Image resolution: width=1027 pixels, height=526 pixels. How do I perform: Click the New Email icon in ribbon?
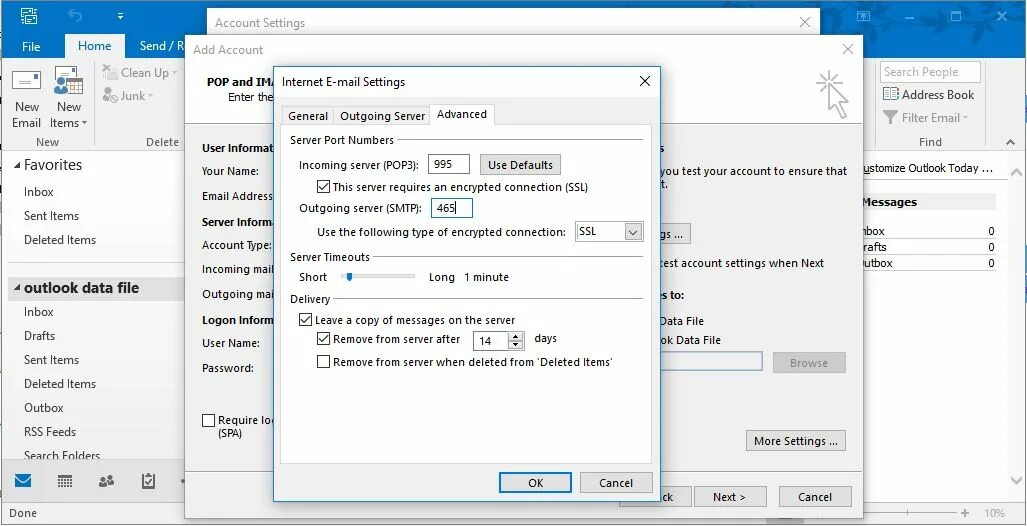pos(27,82)
